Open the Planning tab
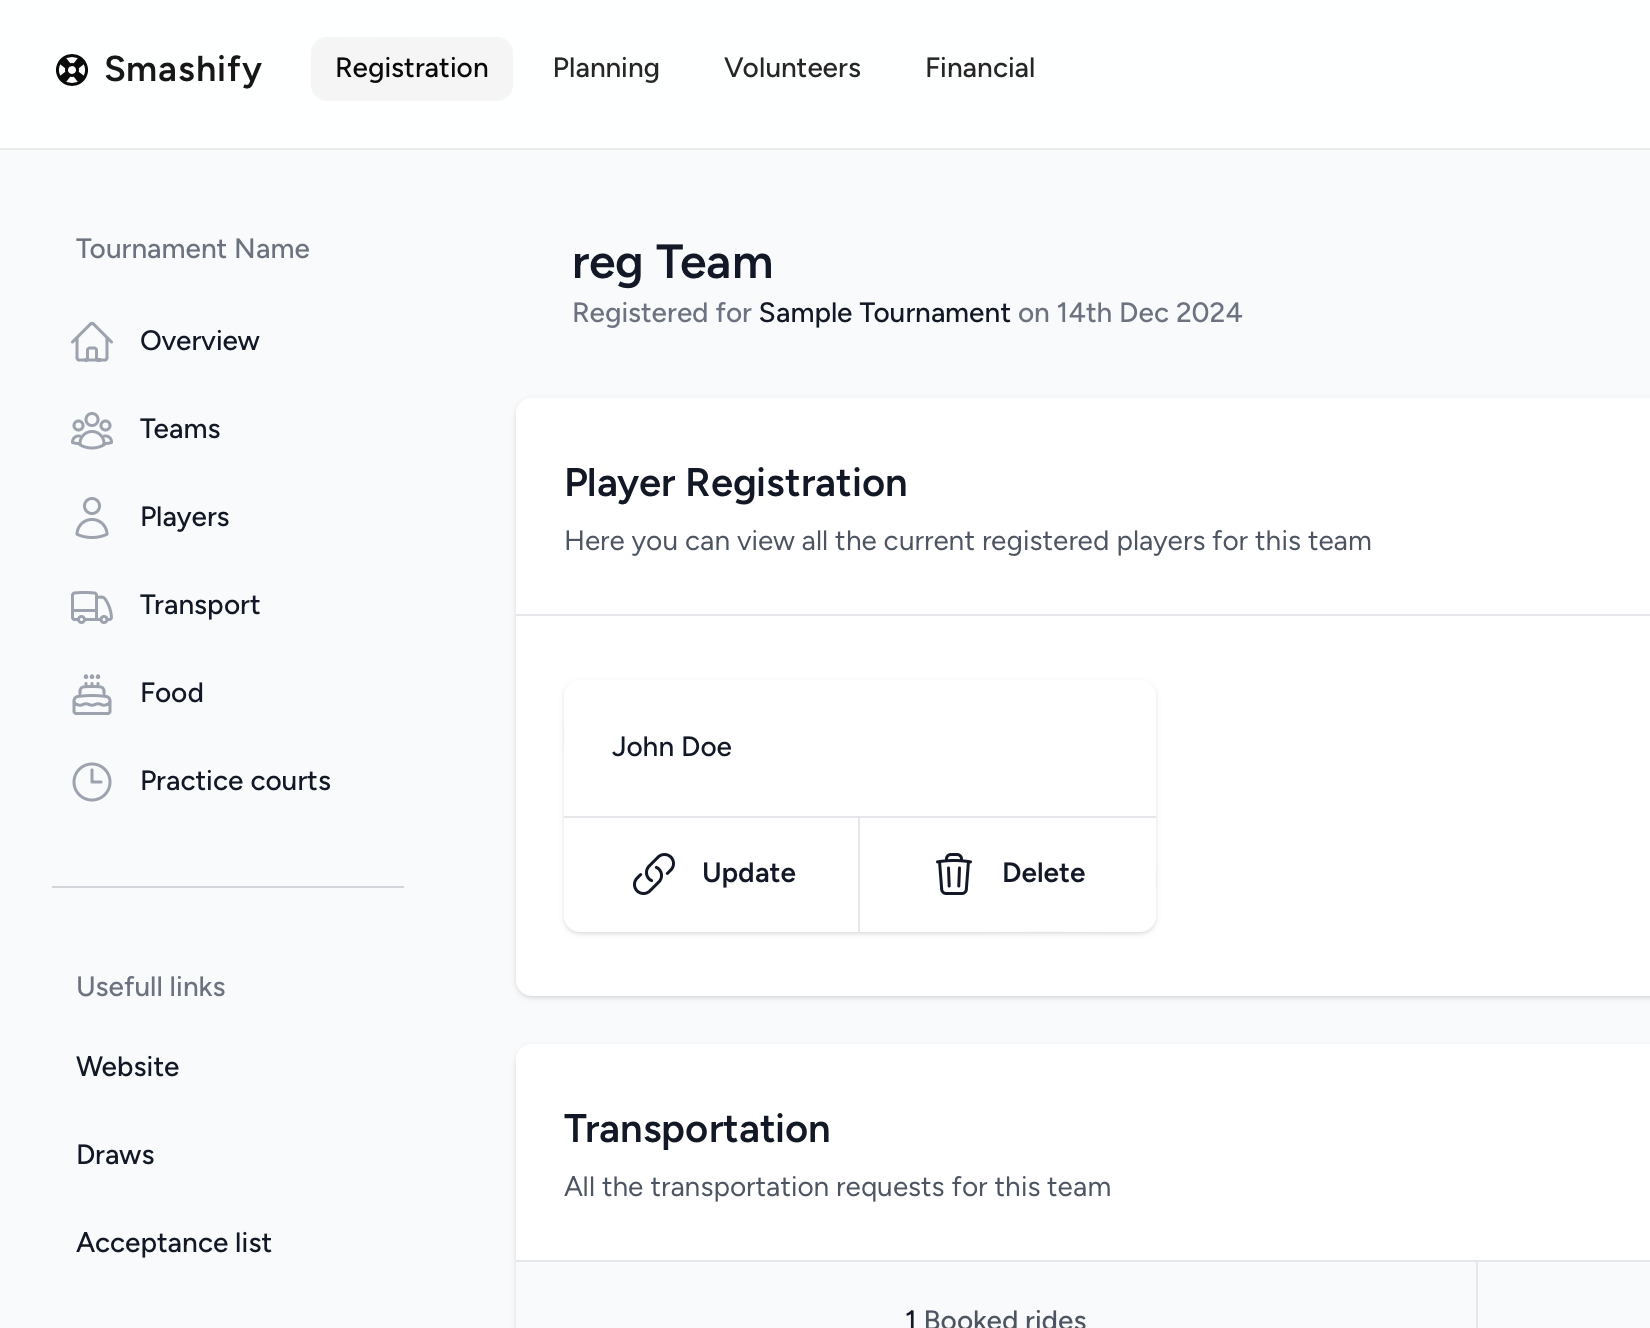Image resolution: width=1650 pixels, height=1328 pixels. 606,69
